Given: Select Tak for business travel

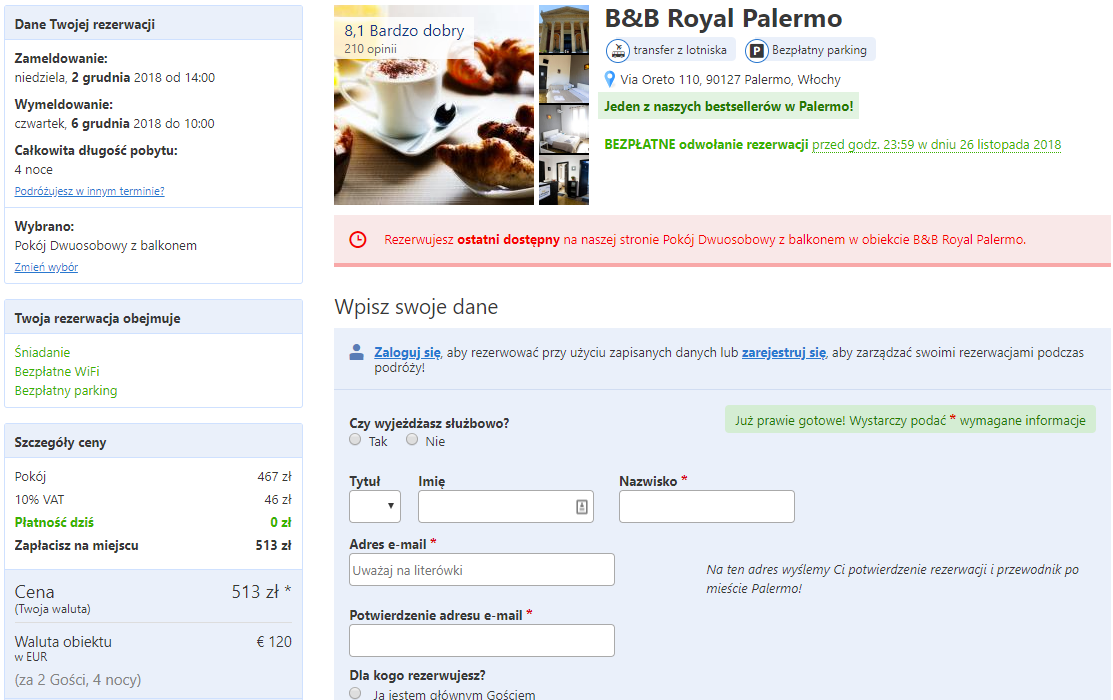Looking at the screenshot, I should point(355,439).
